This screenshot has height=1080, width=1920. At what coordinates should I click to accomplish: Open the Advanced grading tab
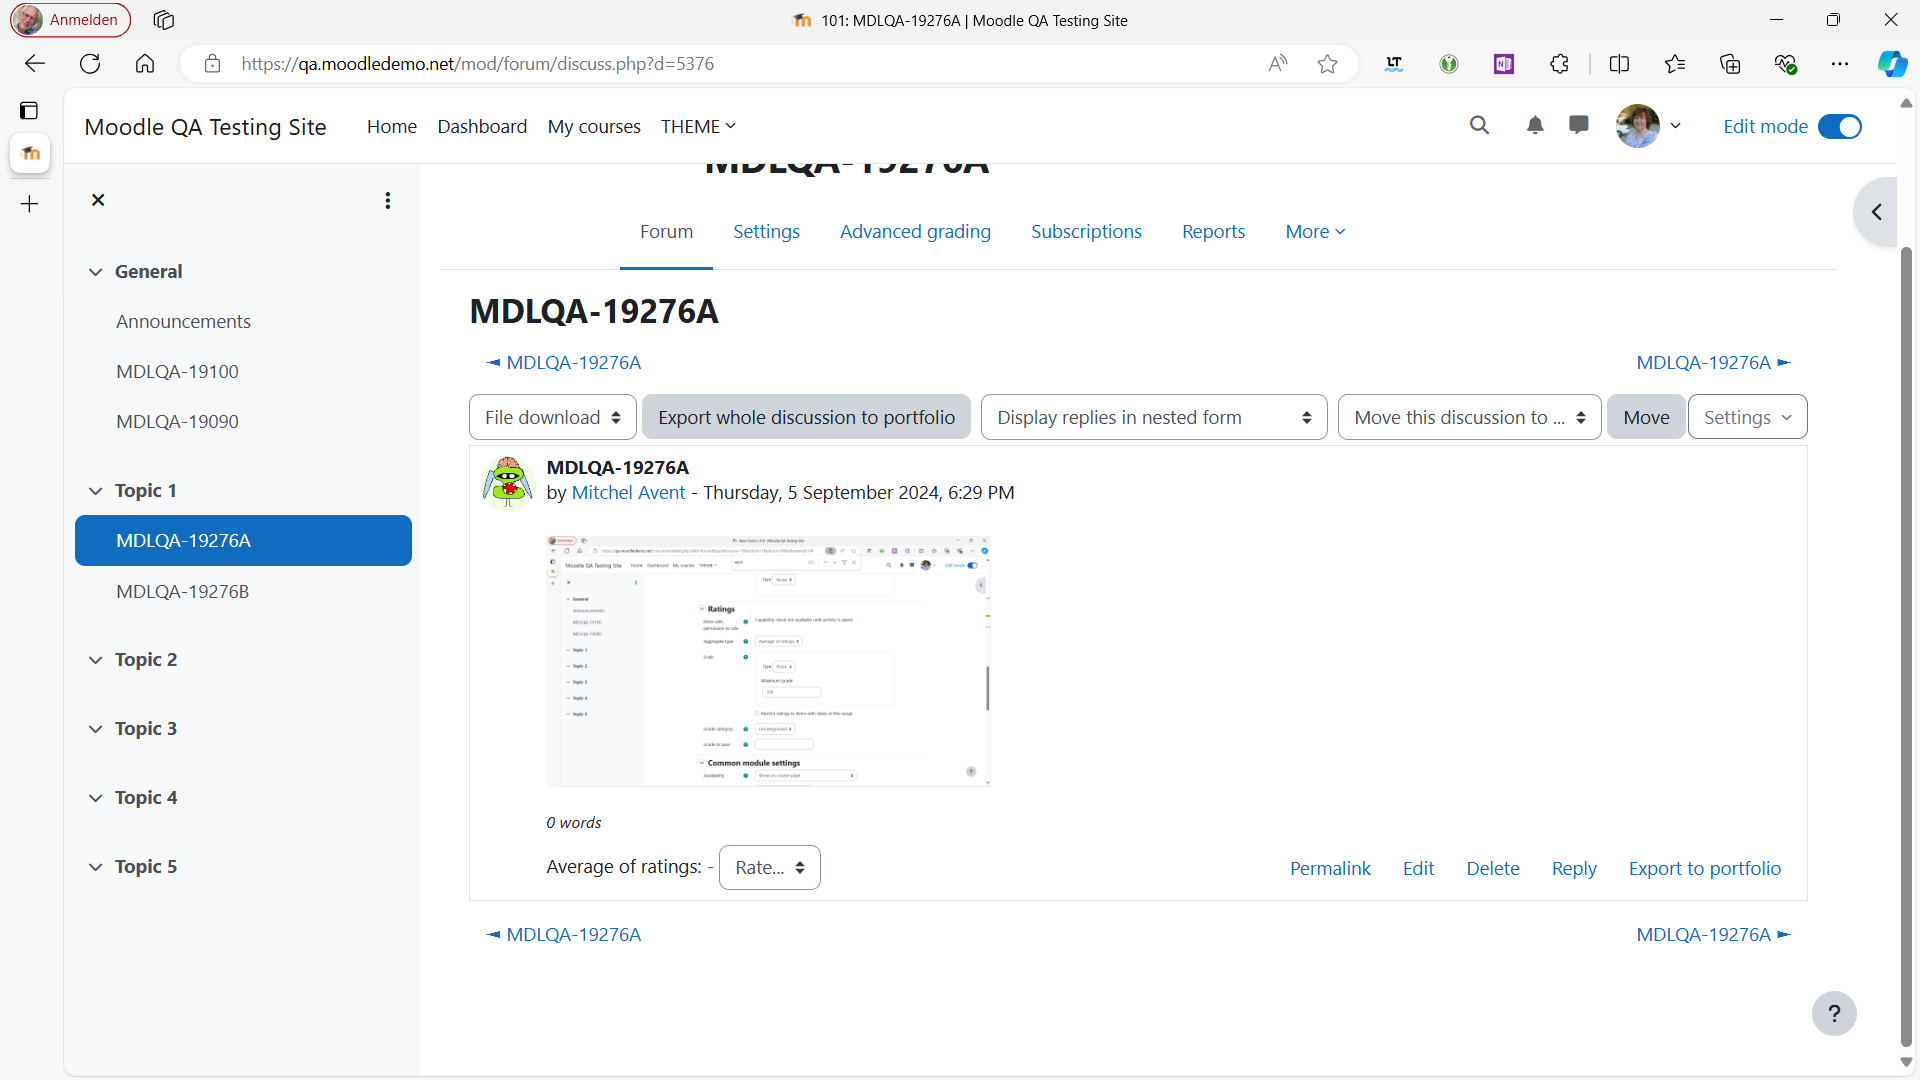tap(915, 232)
